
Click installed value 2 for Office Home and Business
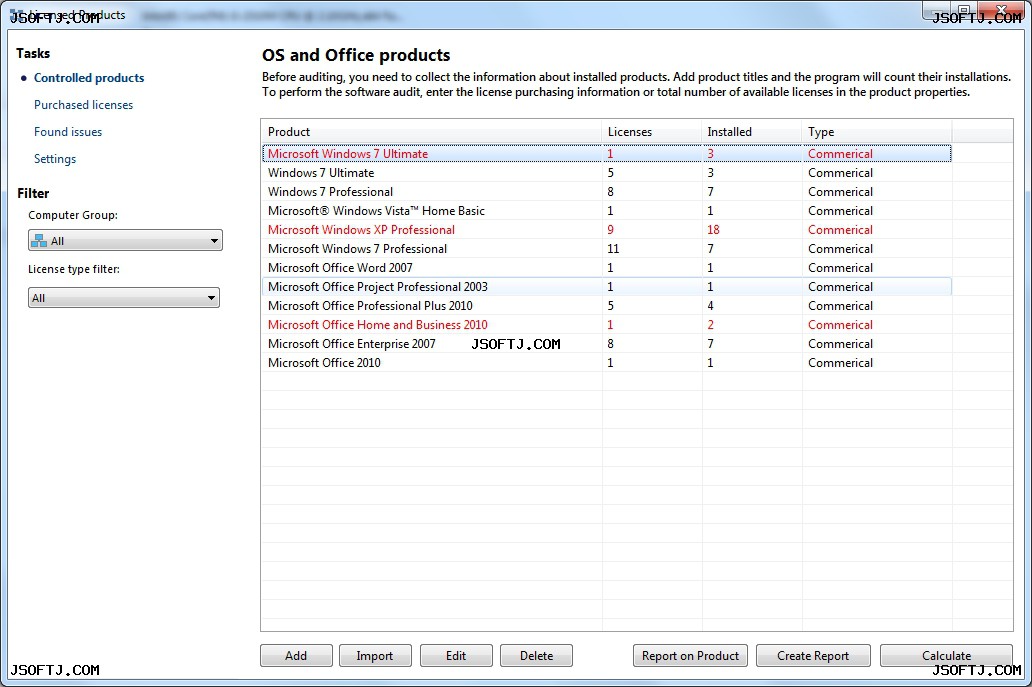710,325
